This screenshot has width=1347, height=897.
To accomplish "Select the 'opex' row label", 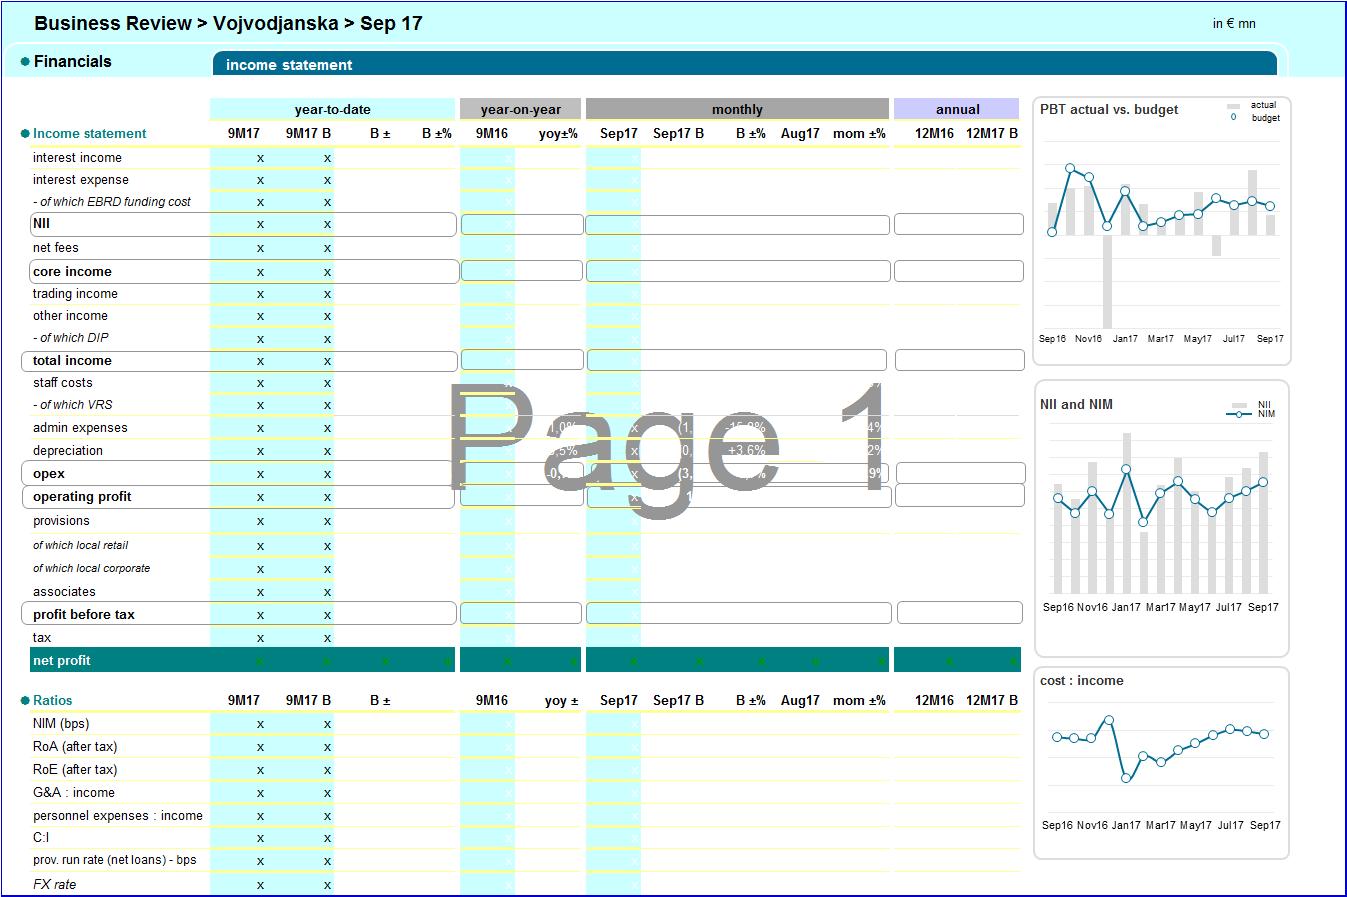I will pos(48,473).
